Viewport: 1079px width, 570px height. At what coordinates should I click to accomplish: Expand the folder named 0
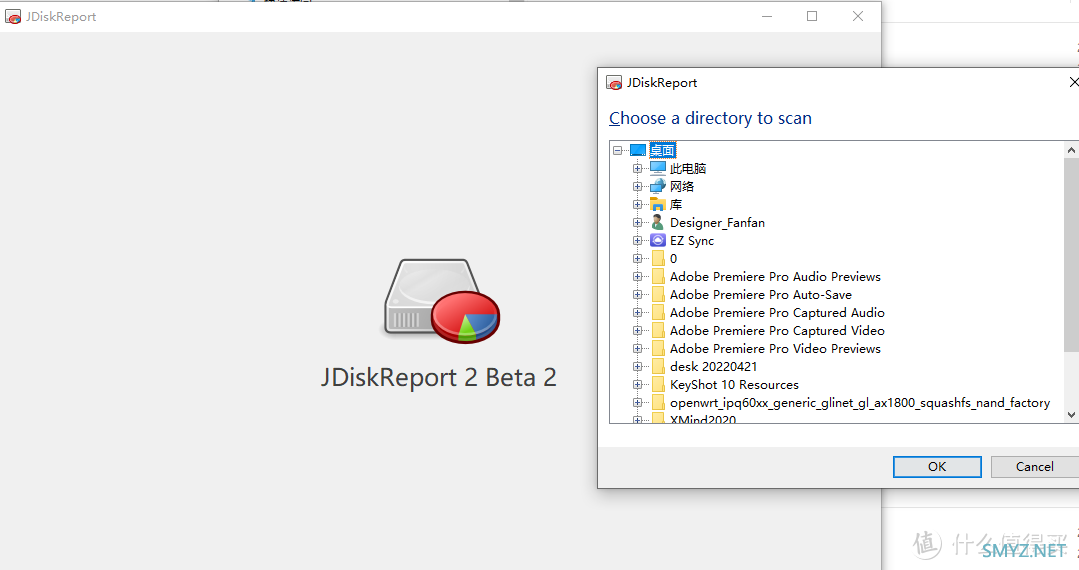(637, 258)
